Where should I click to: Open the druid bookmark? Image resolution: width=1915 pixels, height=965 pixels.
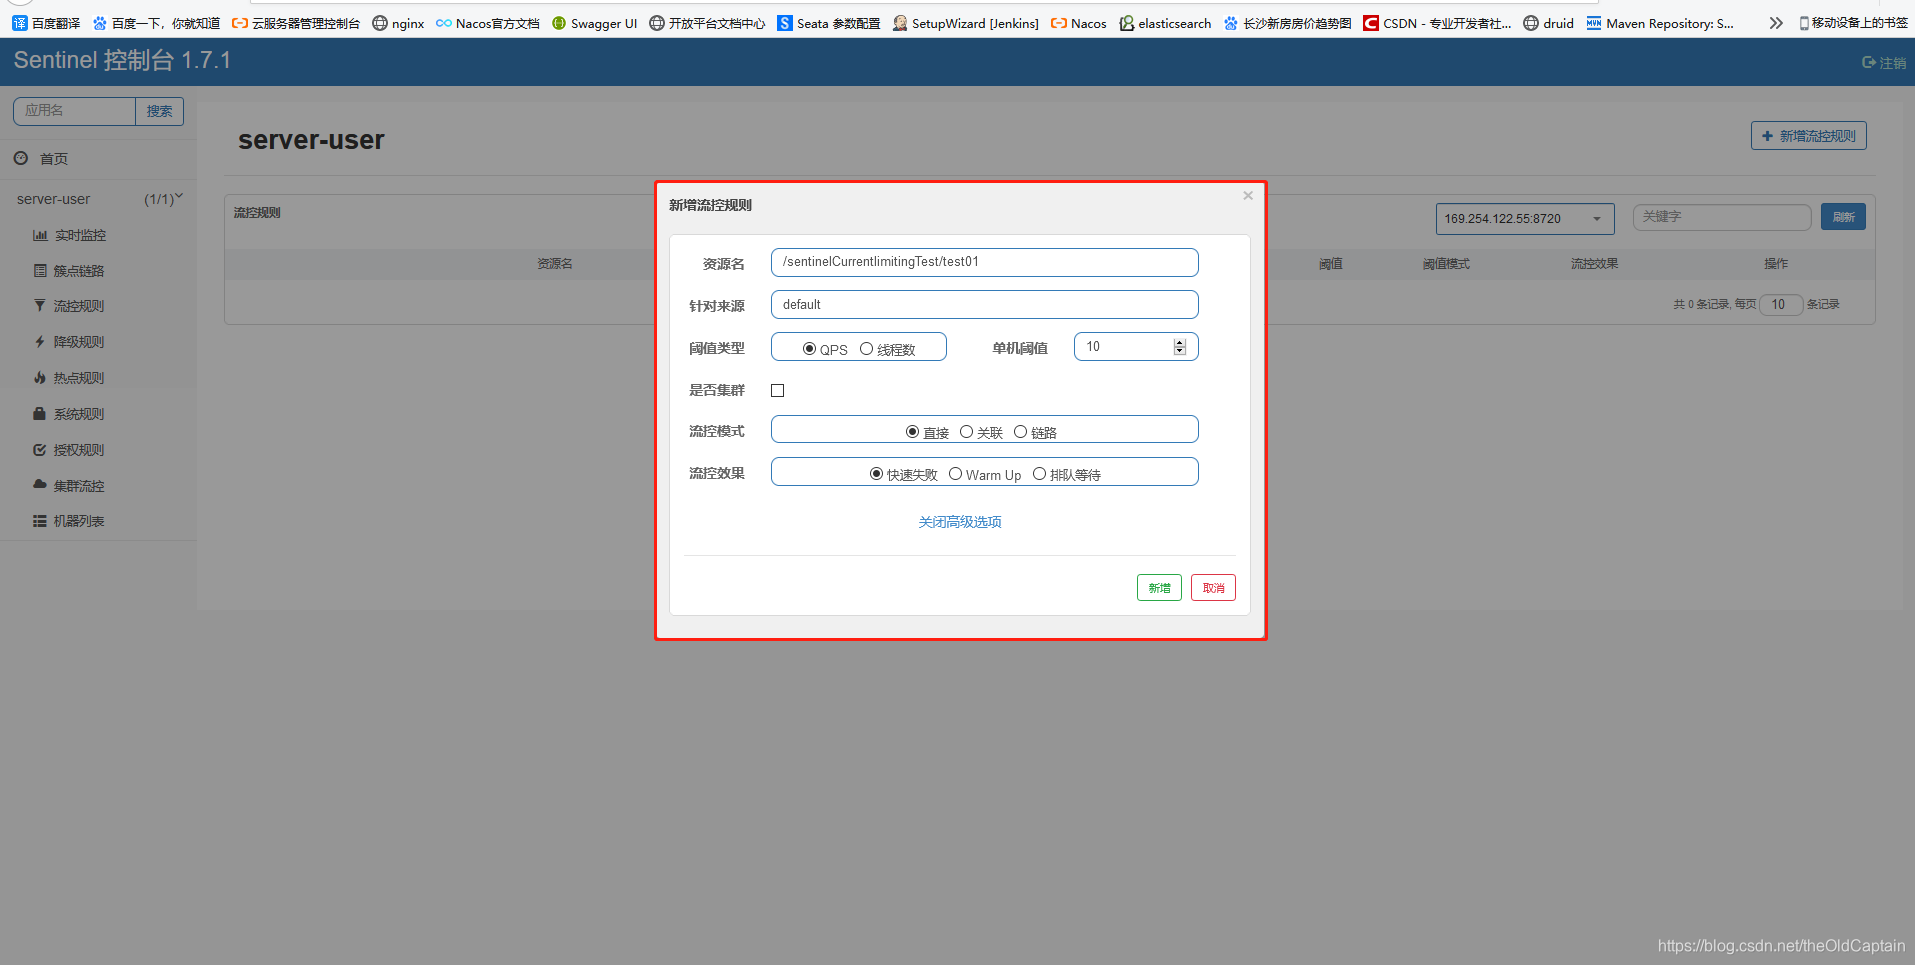(x=1548, y=23)
